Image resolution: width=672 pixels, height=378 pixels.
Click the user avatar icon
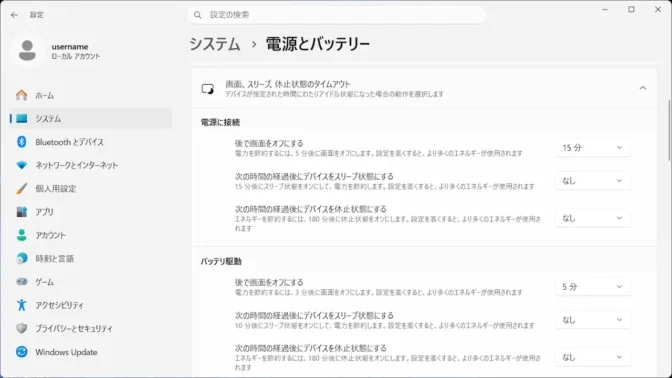pyautogui.click(x=27, y=51)
